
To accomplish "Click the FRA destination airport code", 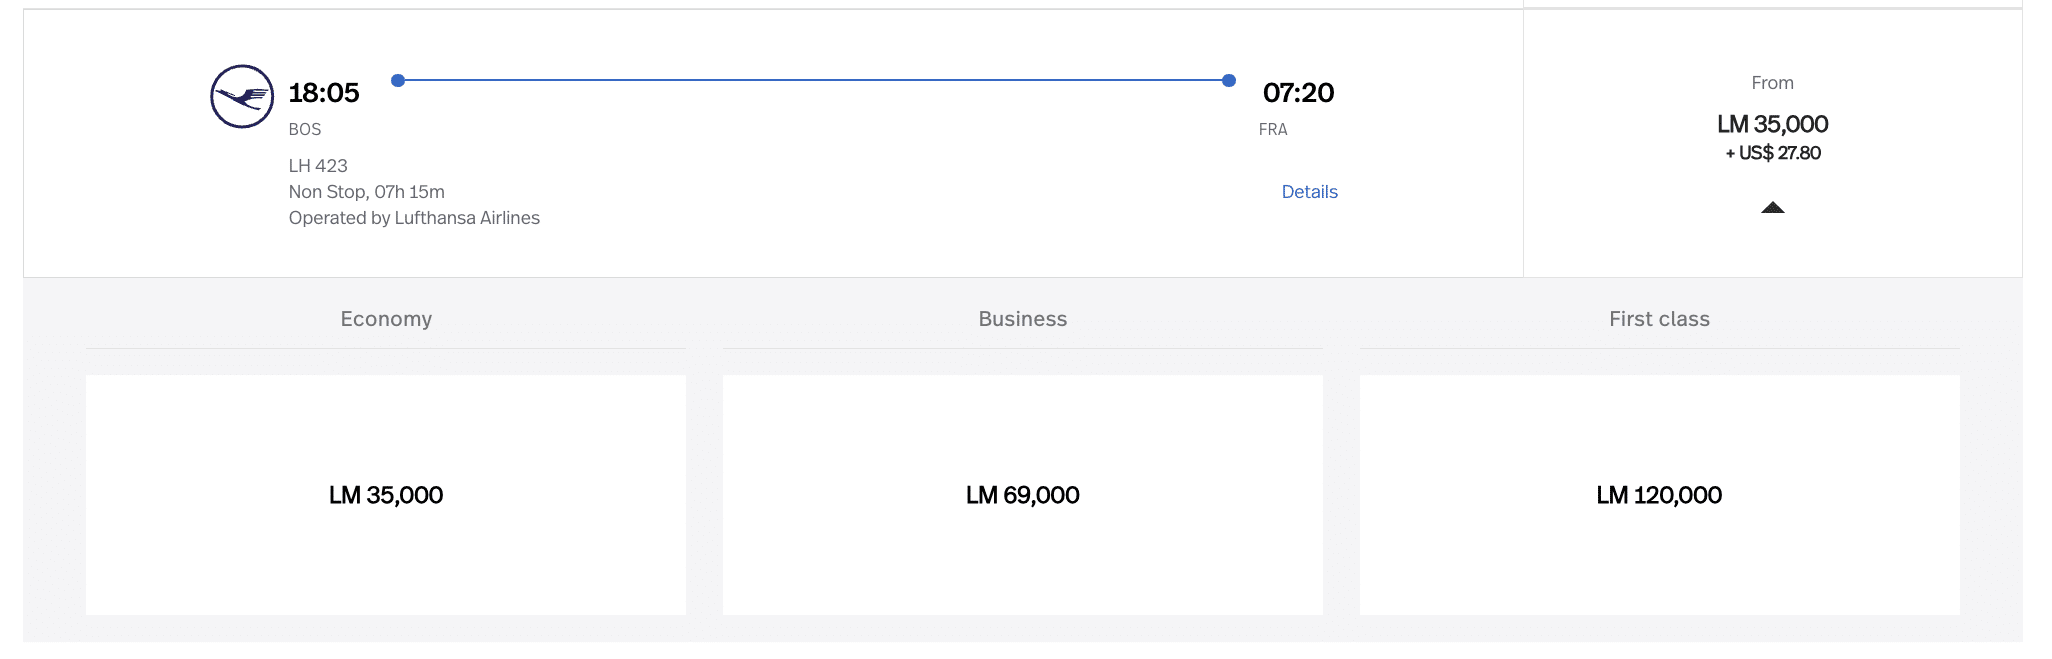I will 1273,130.
